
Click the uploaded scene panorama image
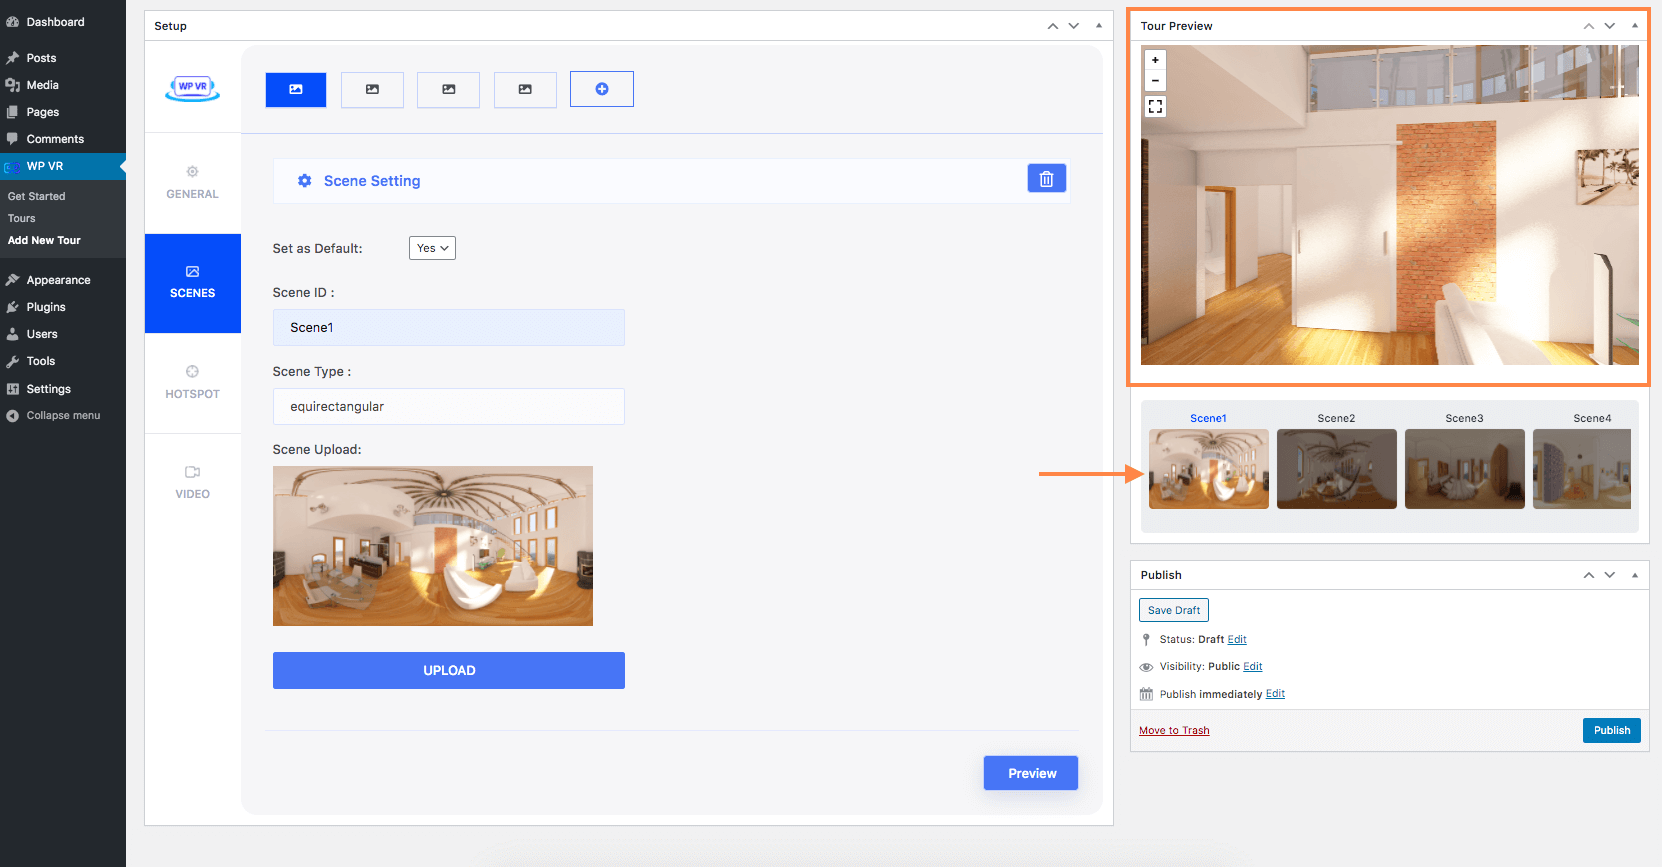(433, 546)
